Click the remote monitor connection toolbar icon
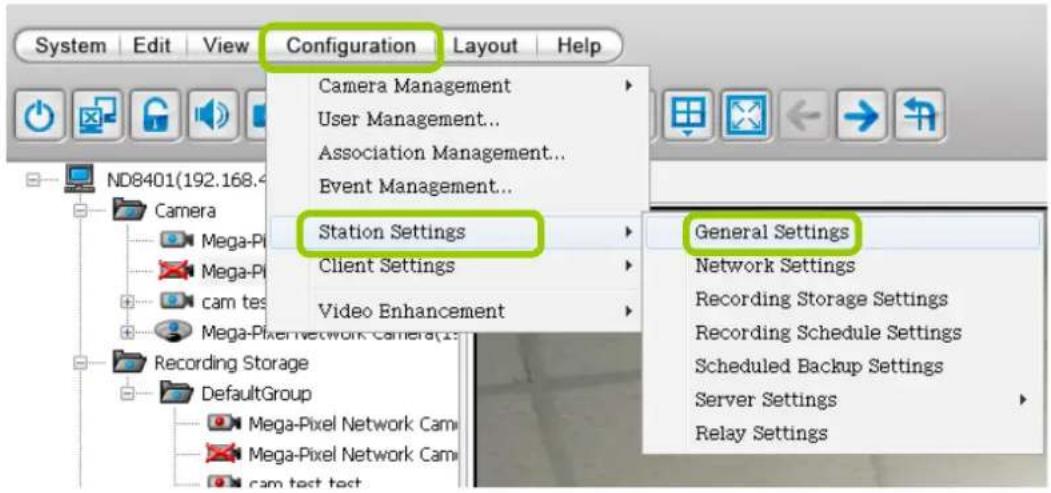 pos(99,115)
